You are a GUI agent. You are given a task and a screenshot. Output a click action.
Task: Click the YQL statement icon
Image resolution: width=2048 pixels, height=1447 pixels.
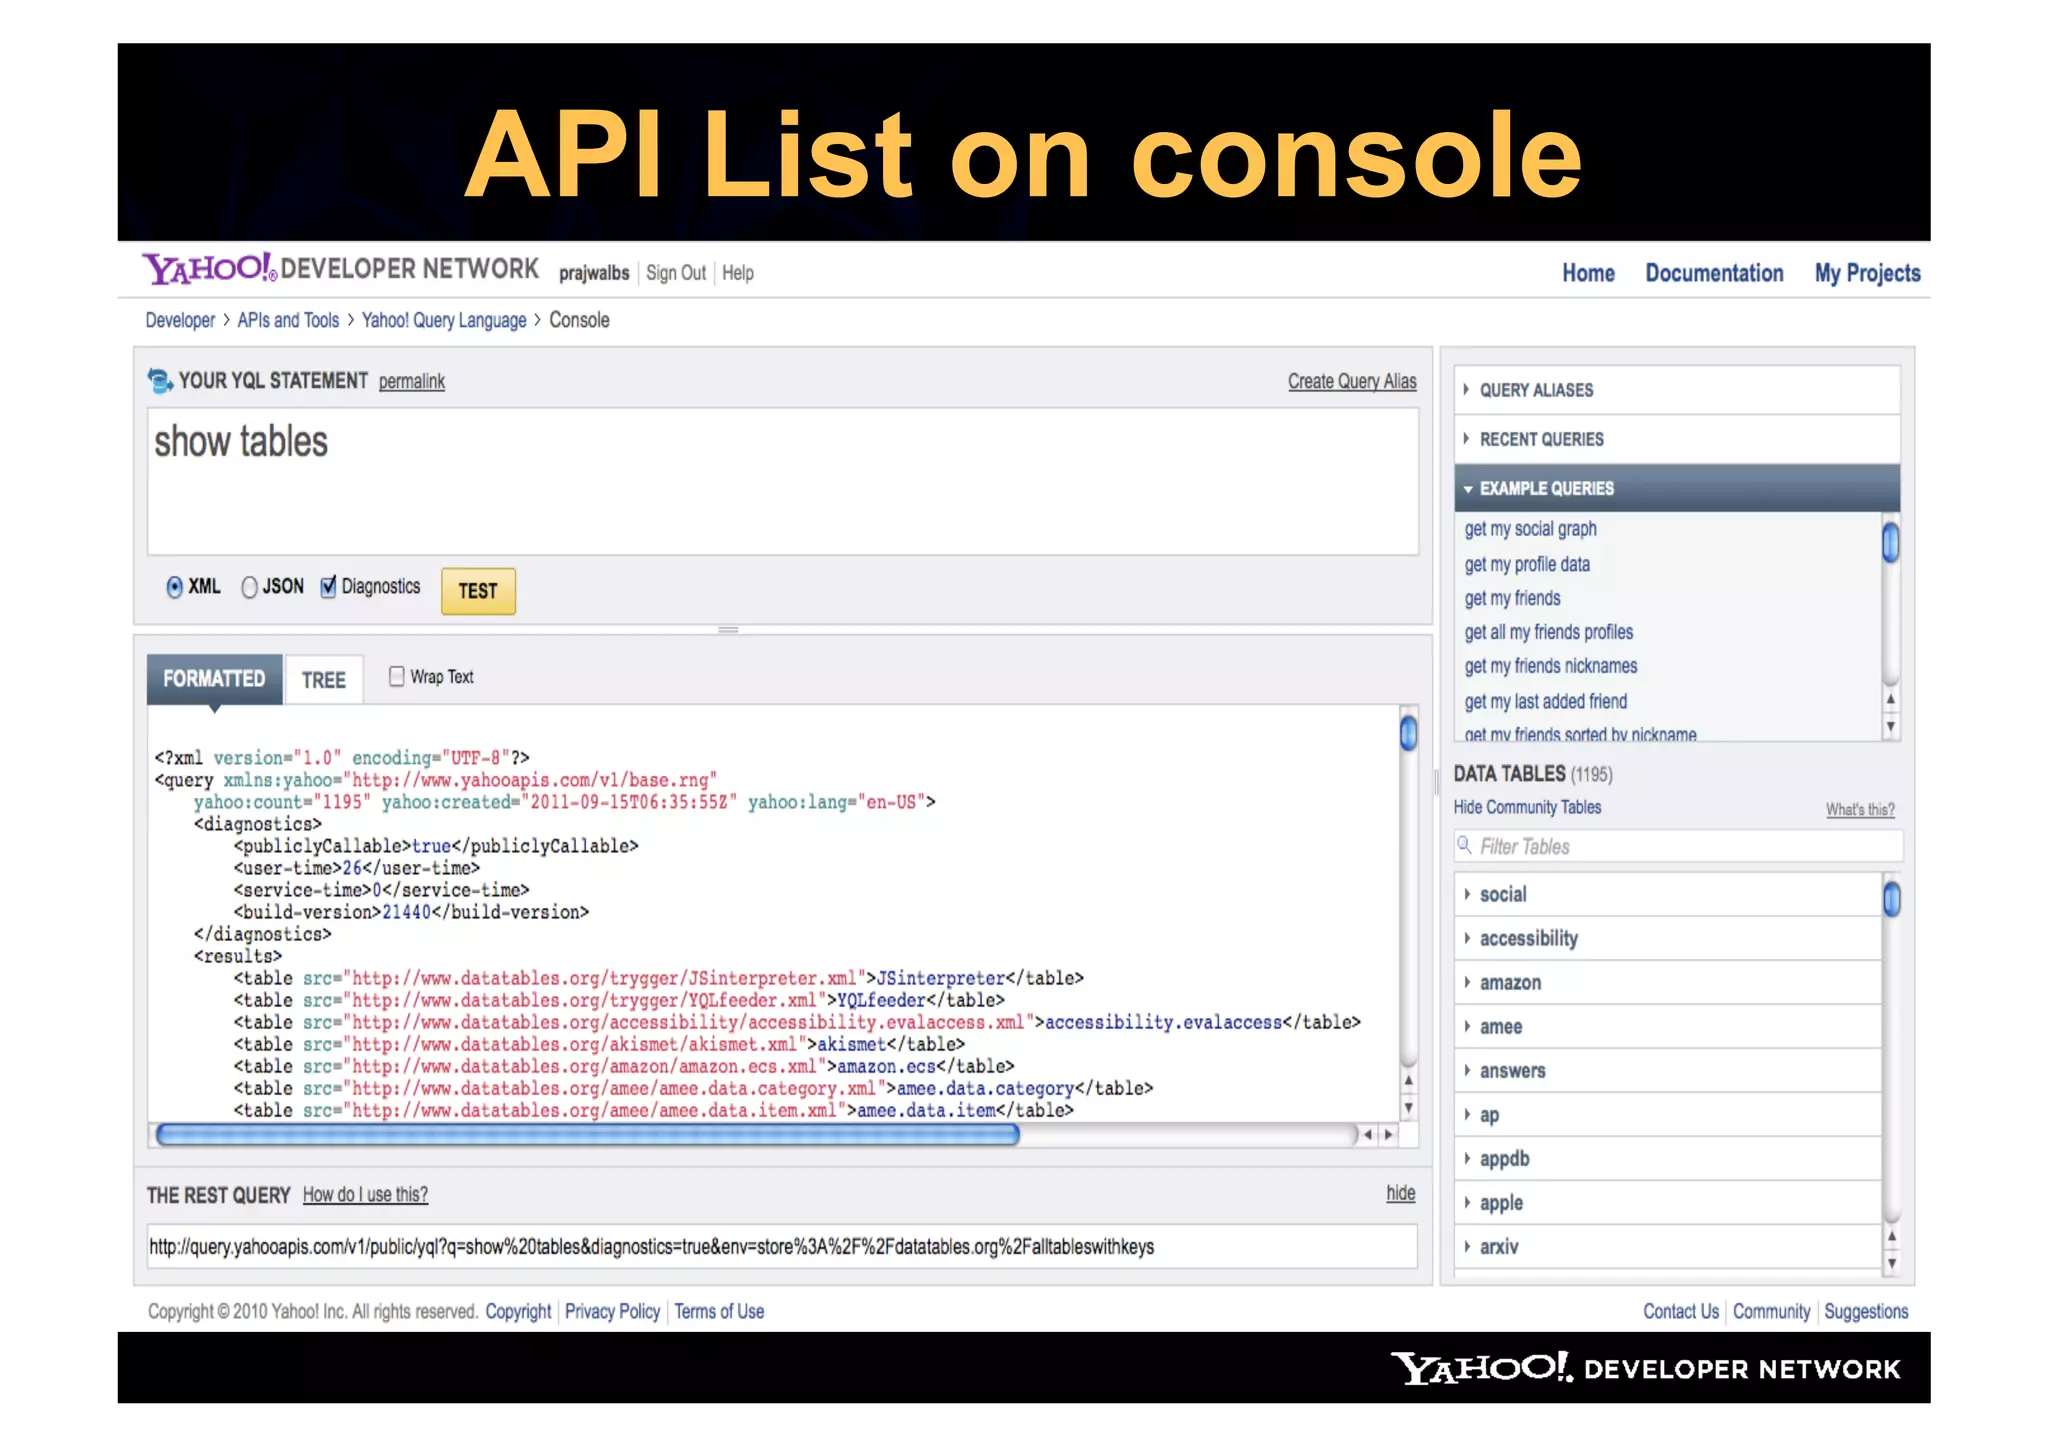click(160, 381)
